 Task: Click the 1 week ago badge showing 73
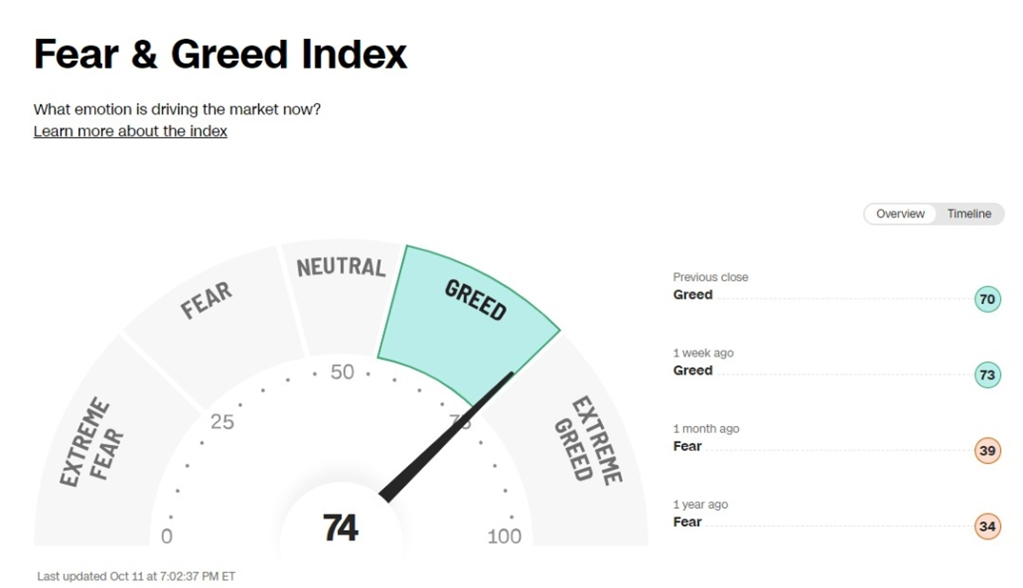tap(987, 375)
